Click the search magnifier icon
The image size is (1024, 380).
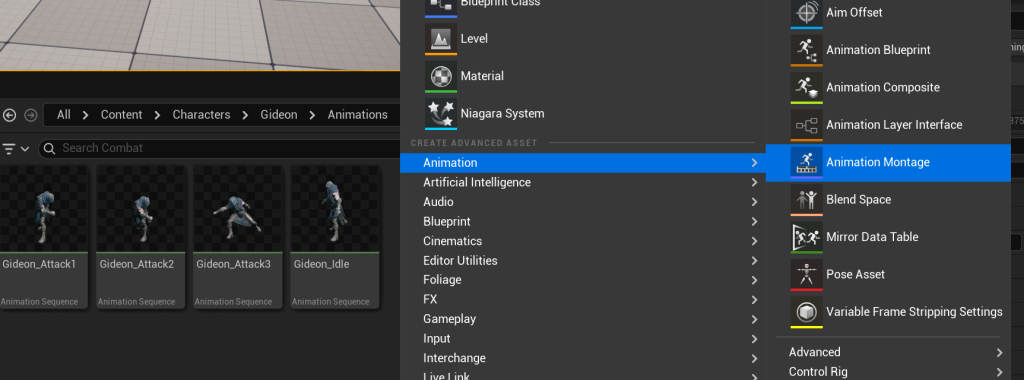(x=50, y=149)
